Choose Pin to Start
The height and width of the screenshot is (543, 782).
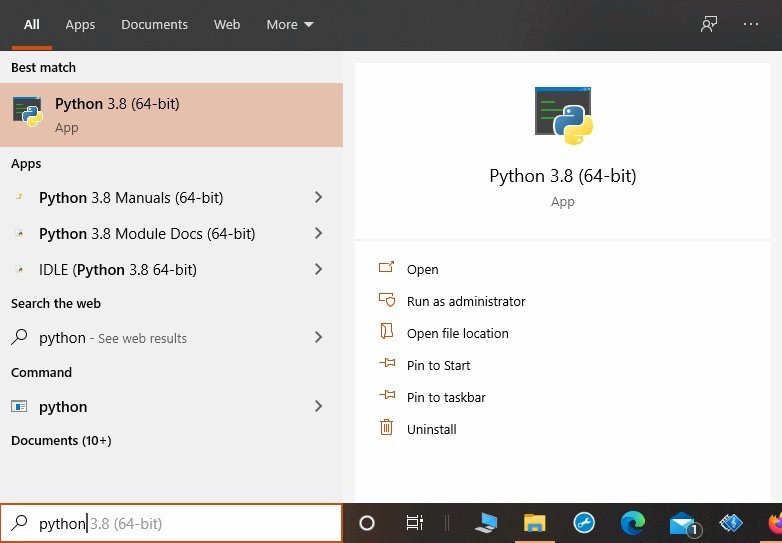coord(438,365)
